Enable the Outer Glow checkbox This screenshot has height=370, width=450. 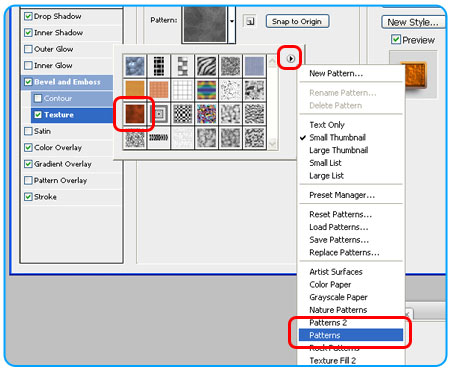pyautogui.click(x=28, y=49)
